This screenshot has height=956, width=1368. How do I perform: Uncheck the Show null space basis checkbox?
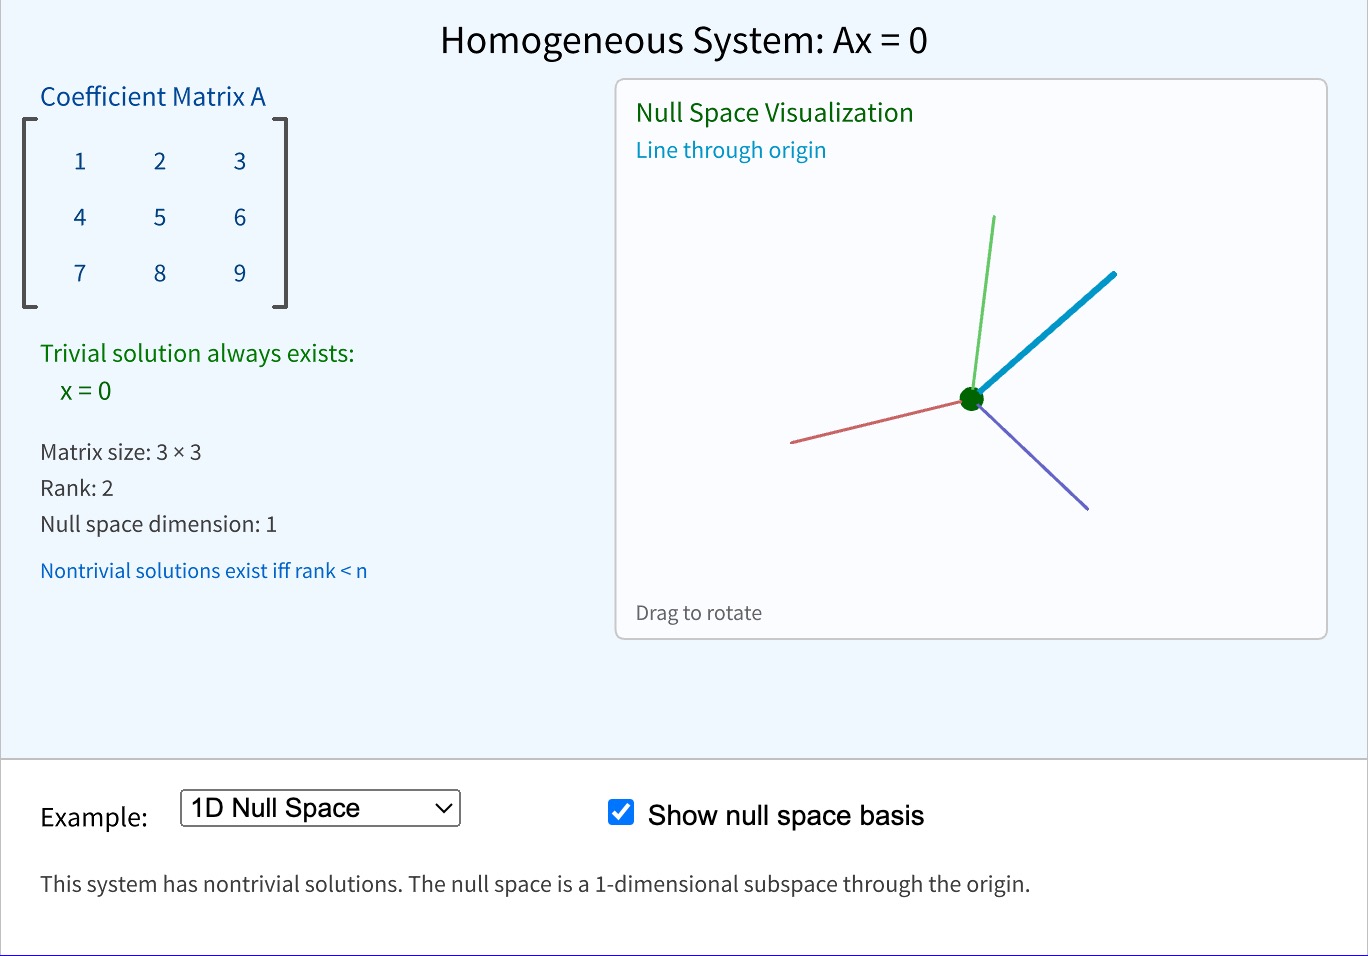[x=620, y=813]
